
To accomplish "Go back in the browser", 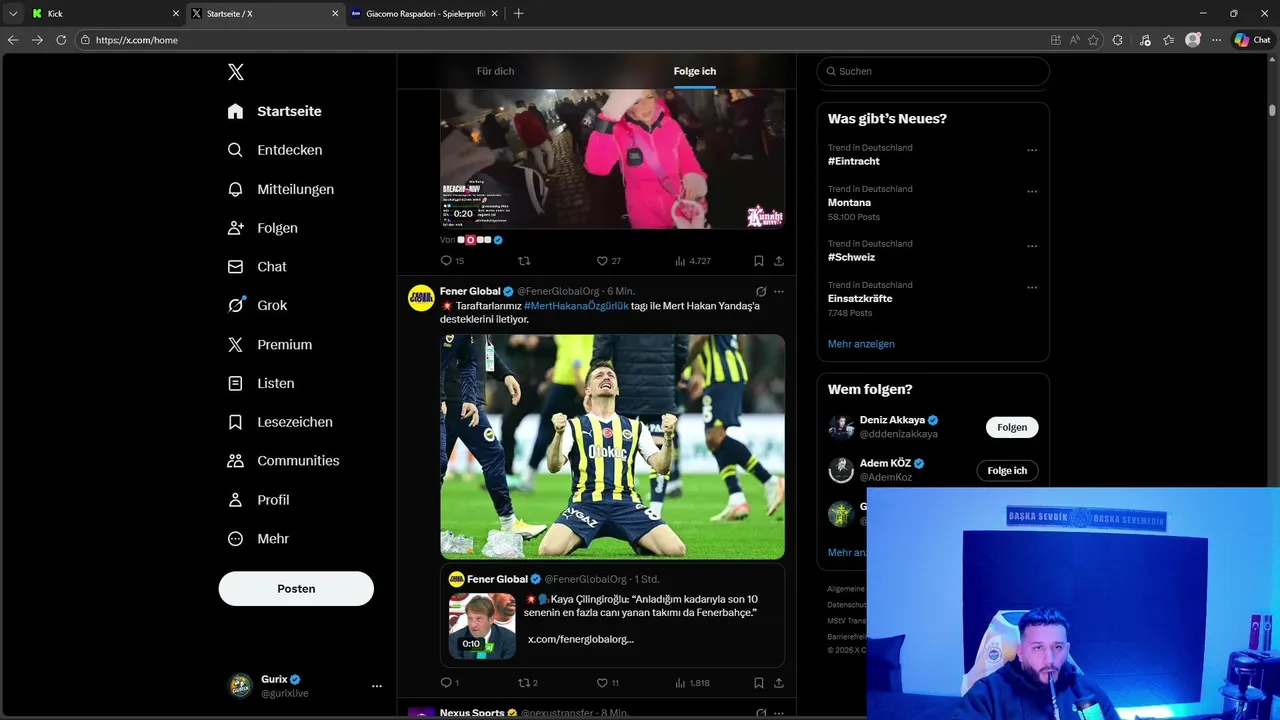I will [13, 40].
